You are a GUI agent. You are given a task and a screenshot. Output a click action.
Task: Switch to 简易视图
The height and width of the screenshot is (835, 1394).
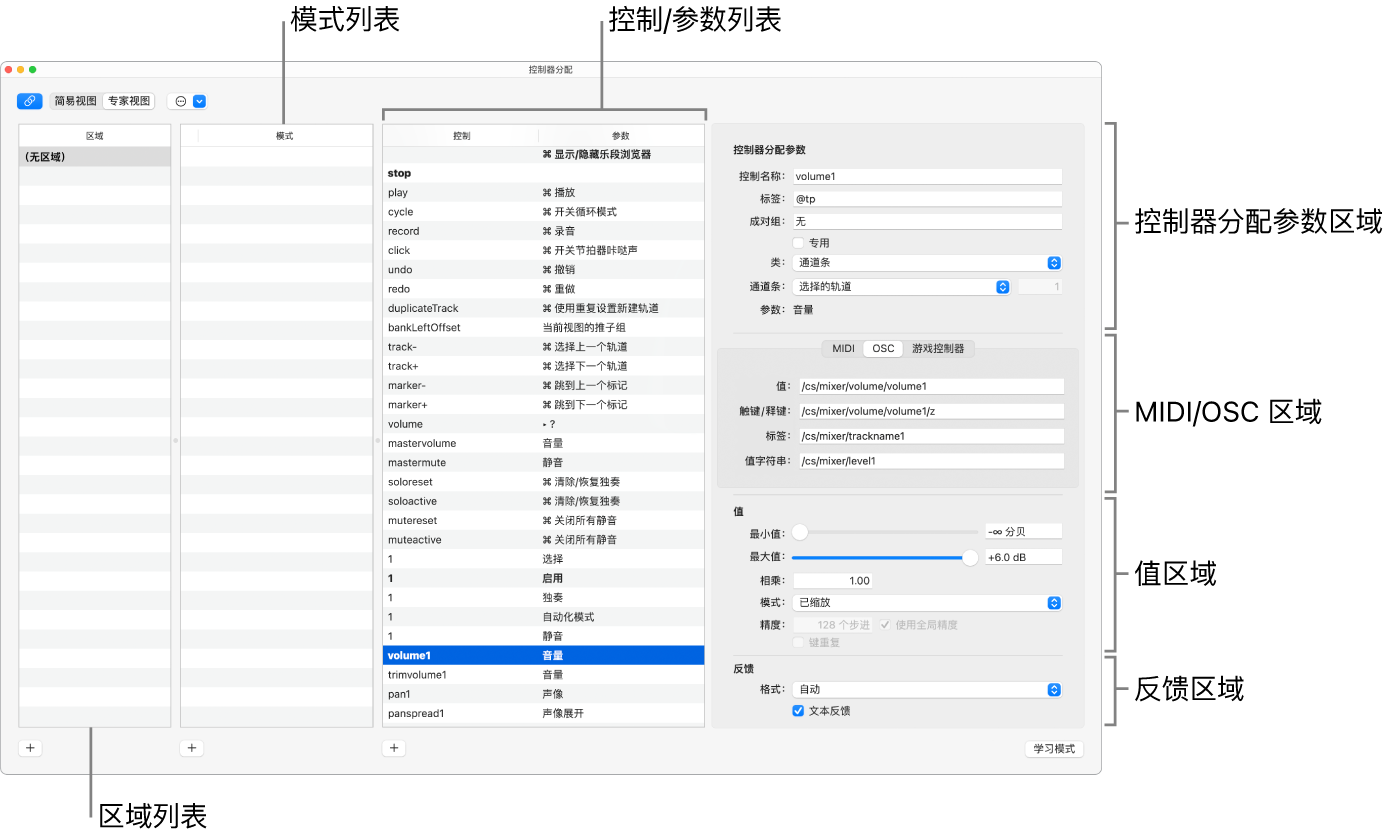pyautogui.click(x=76, y=101)
